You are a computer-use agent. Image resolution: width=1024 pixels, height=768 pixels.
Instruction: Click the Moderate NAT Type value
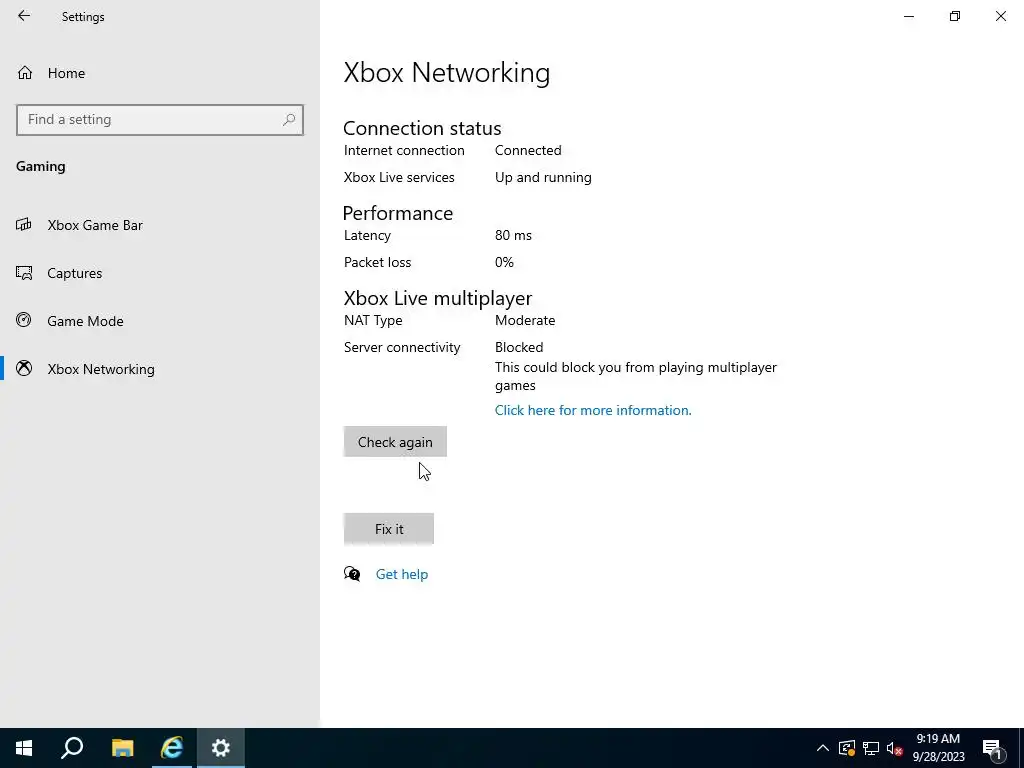tap(525, 320)
